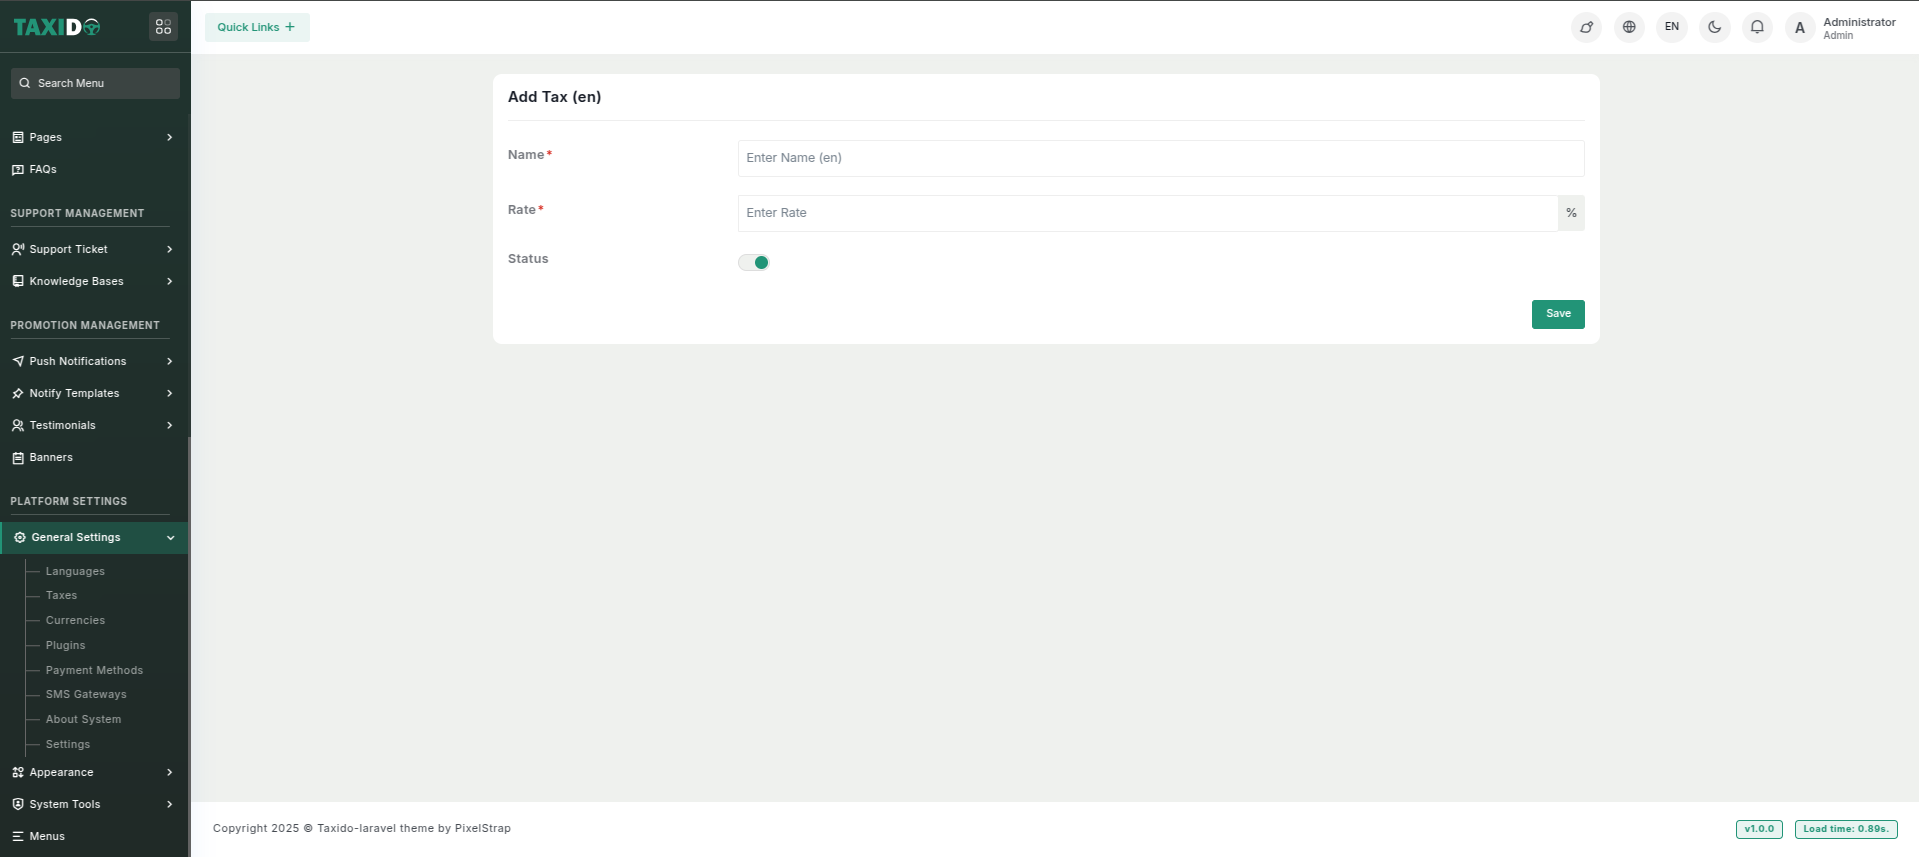Open Quick Links button
This screenshot has width=1919, height=857.
point(257,27)
